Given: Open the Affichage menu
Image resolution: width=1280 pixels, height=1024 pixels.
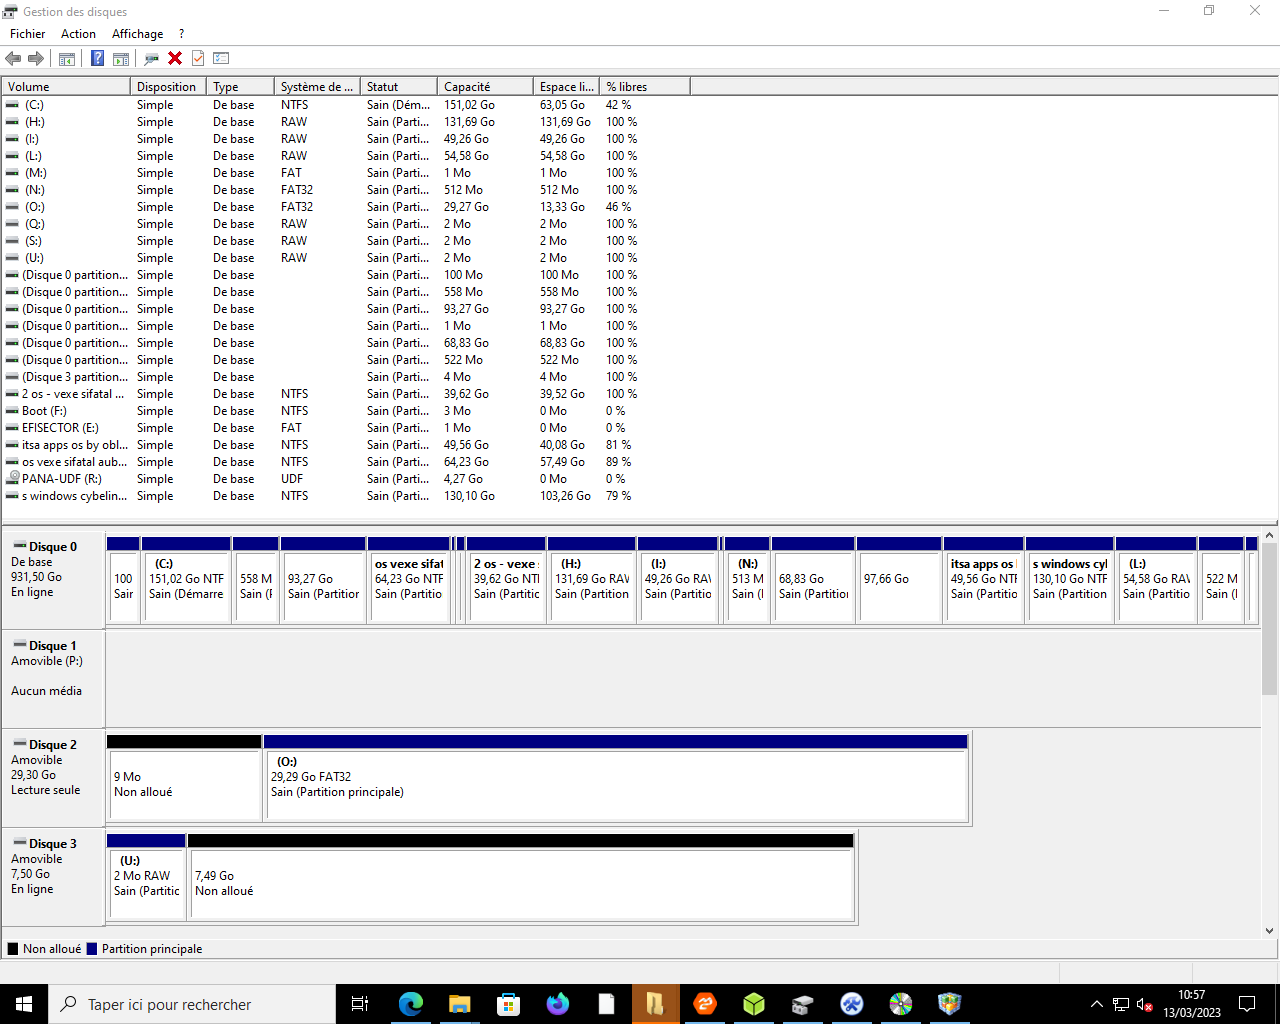Looking at the screenshot, I should [137, 33].
